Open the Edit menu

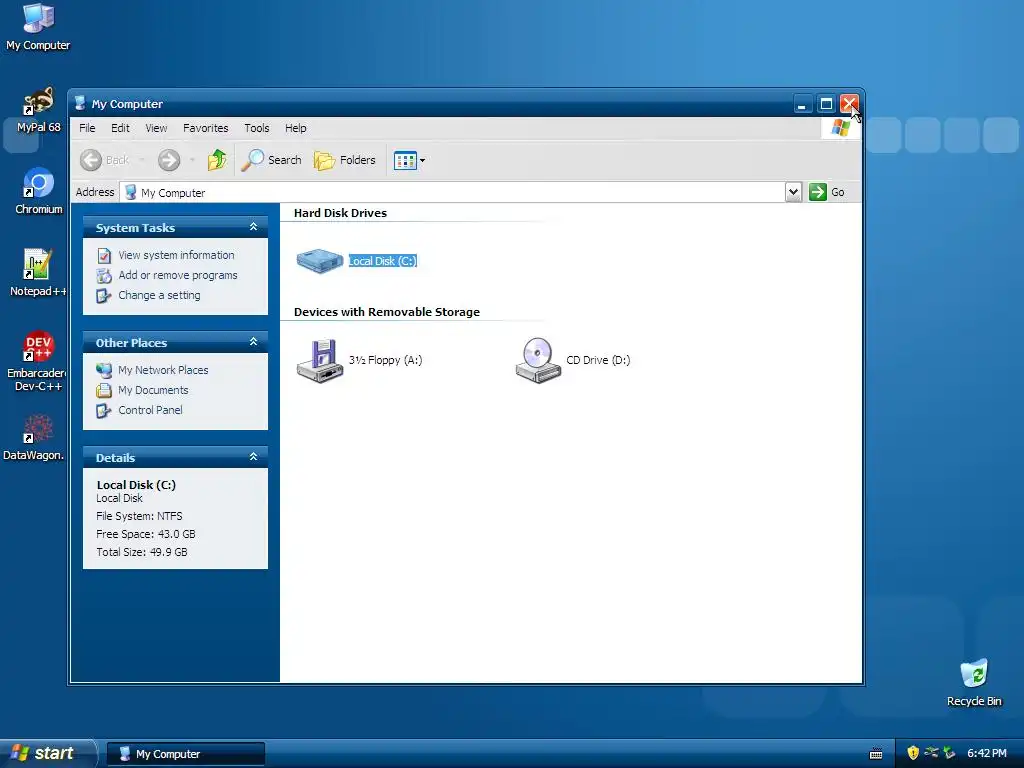point(120,128)
